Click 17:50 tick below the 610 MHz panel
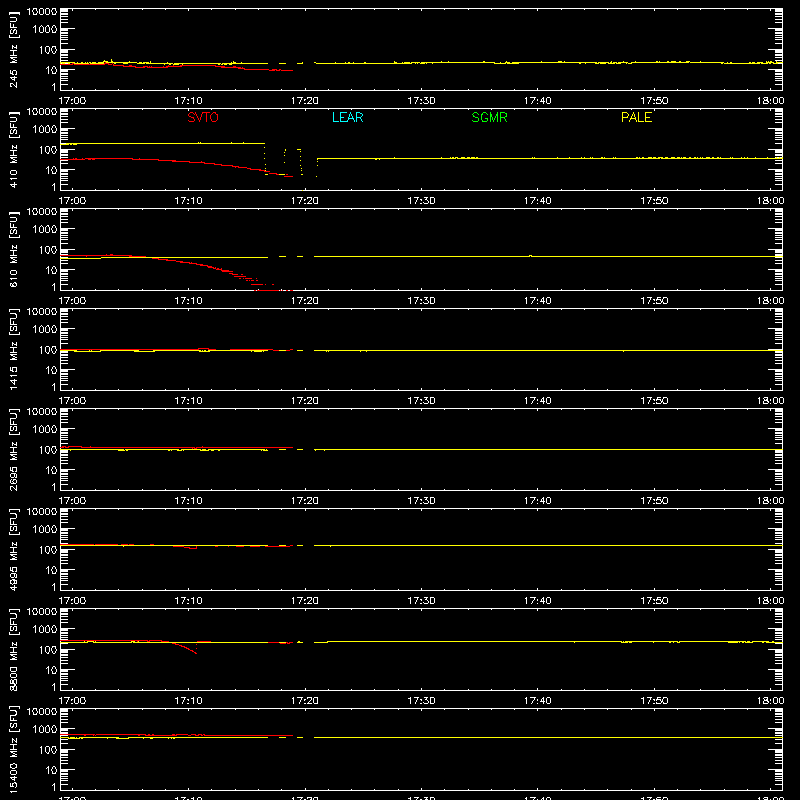 654,301
